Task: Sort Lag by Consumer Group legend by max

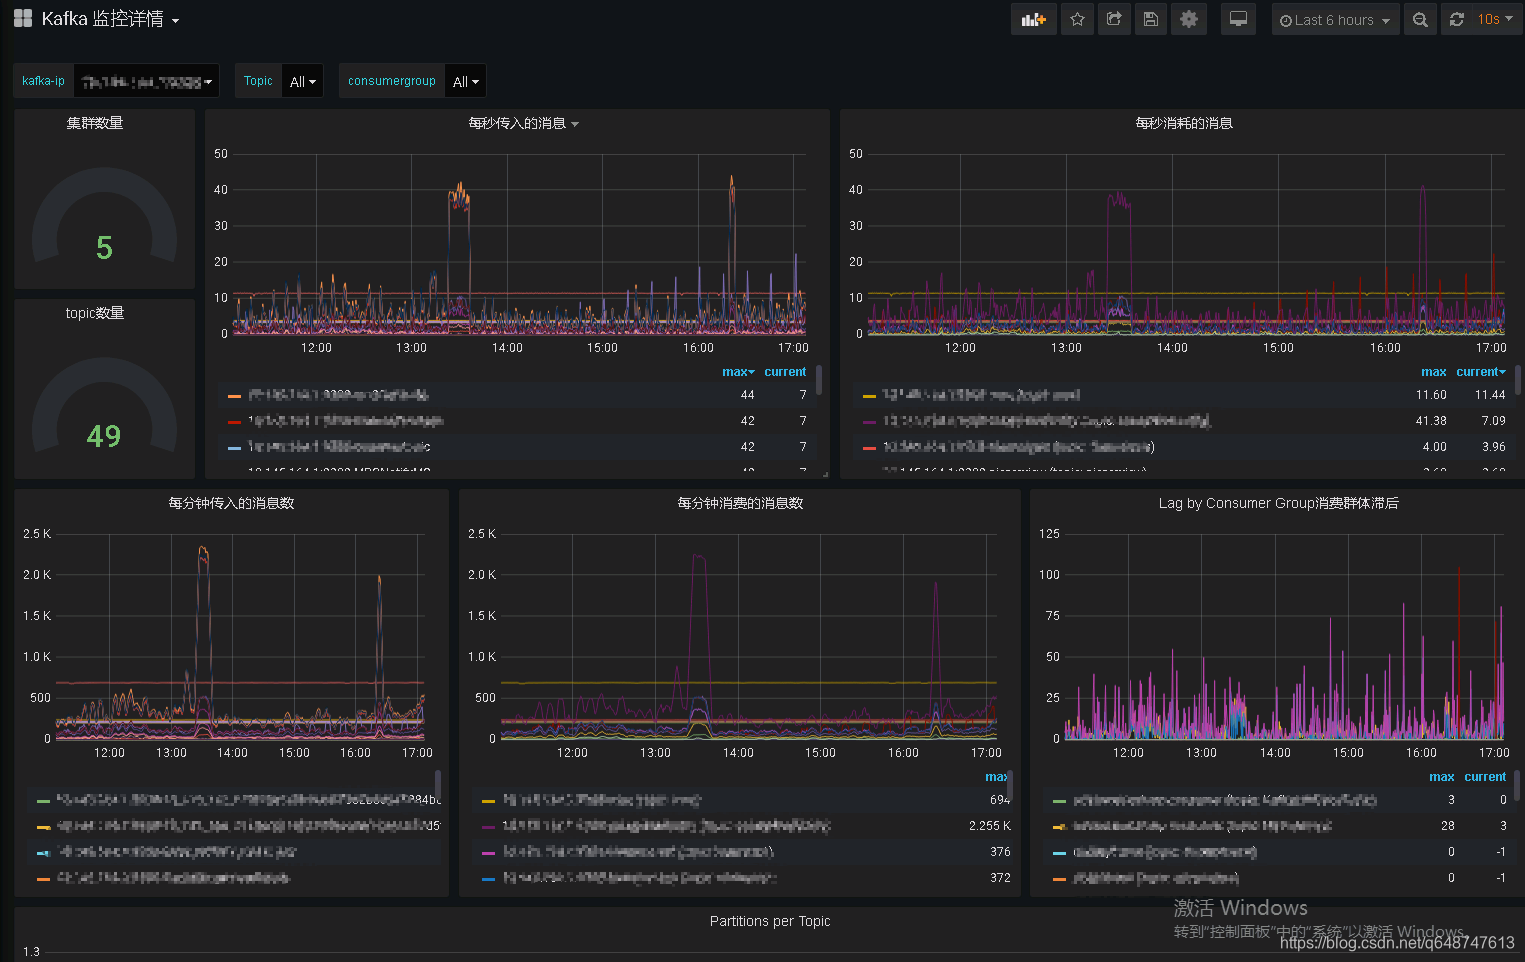Action: point(1441,777)
